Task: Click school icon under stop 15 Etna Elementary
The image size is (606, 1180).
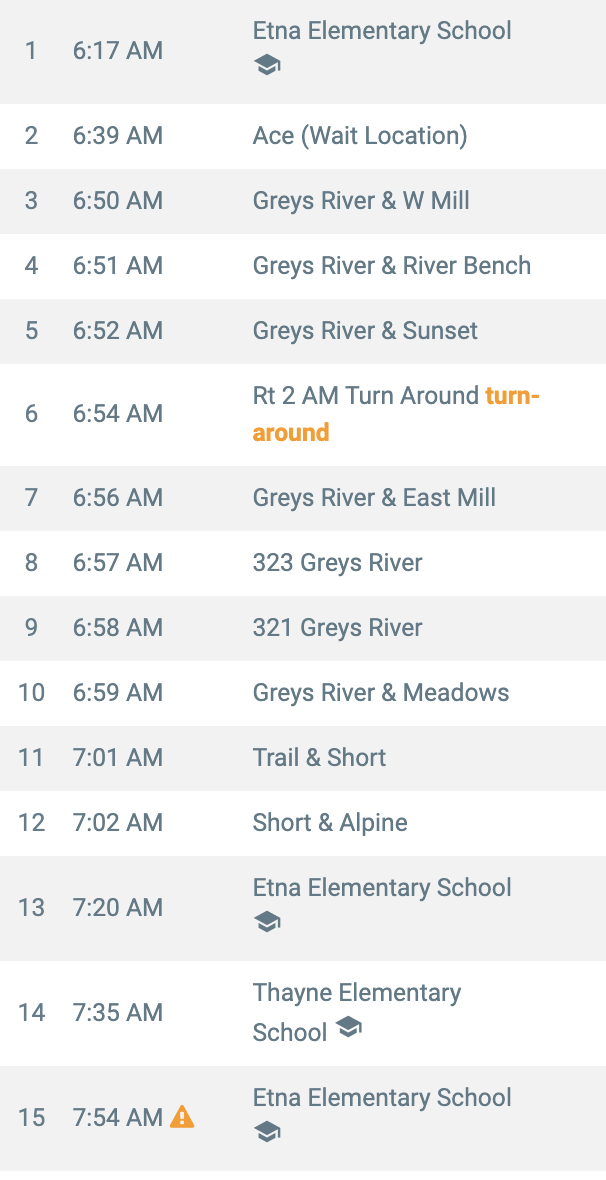Action: (267, 1131)
